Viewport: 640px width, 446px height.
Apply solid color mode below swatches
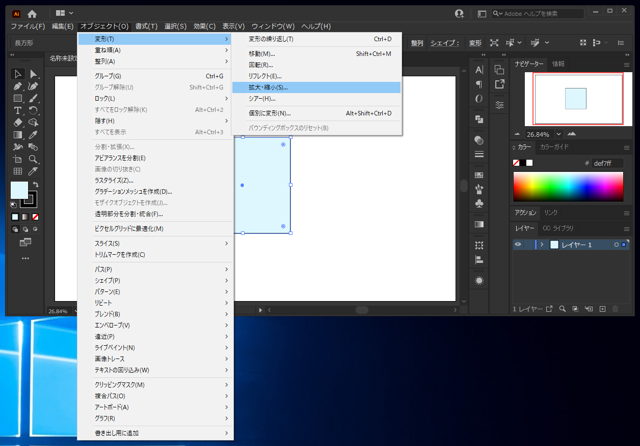click(15, 217)
